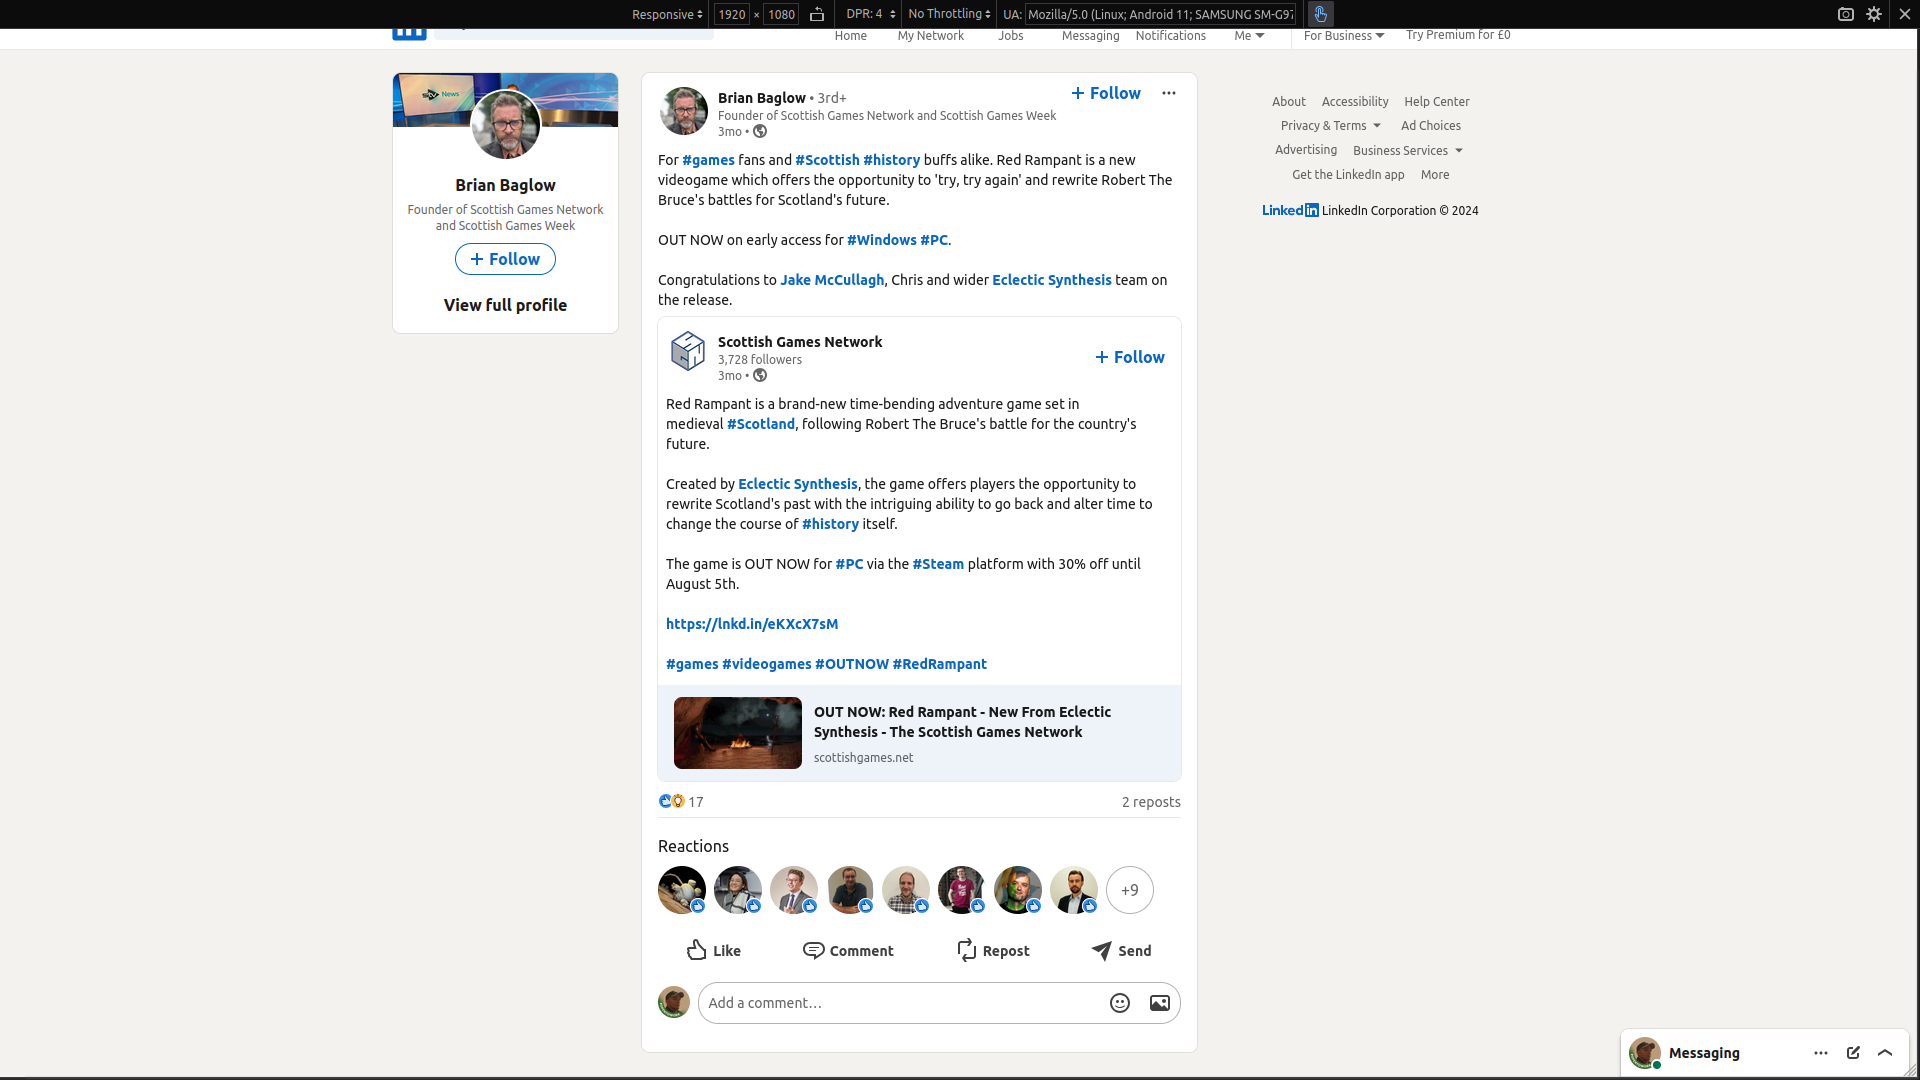The image size is (1920, 1080).
Task: Click the rotate viewport icon
Action: click(x=817, y=14)
